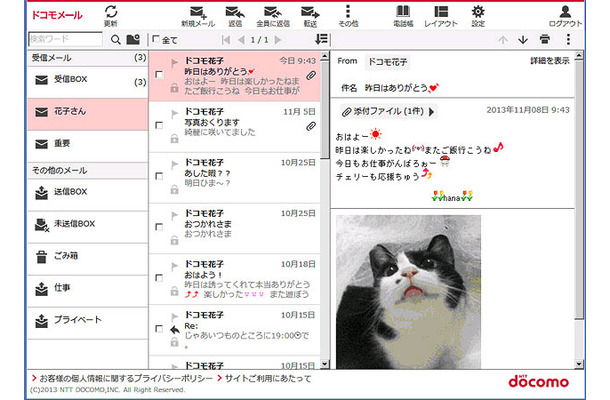
Task: Open the 電話帳 address book
Action: (x=403, y=16)
